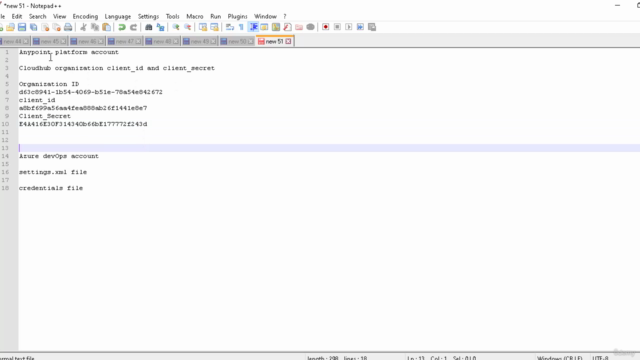Open the User Defined Language icon
640x360 pixels.
(x=264, y=27)
